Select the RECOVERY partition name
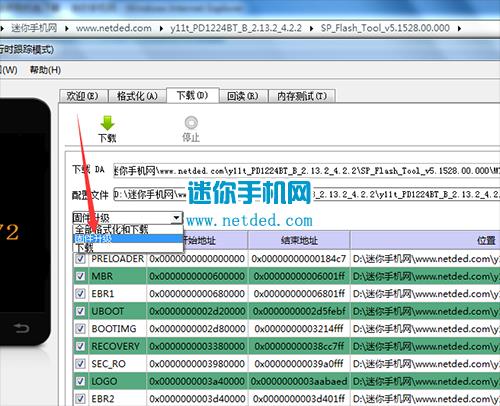500x406 pixels. [x=115, y=346]
